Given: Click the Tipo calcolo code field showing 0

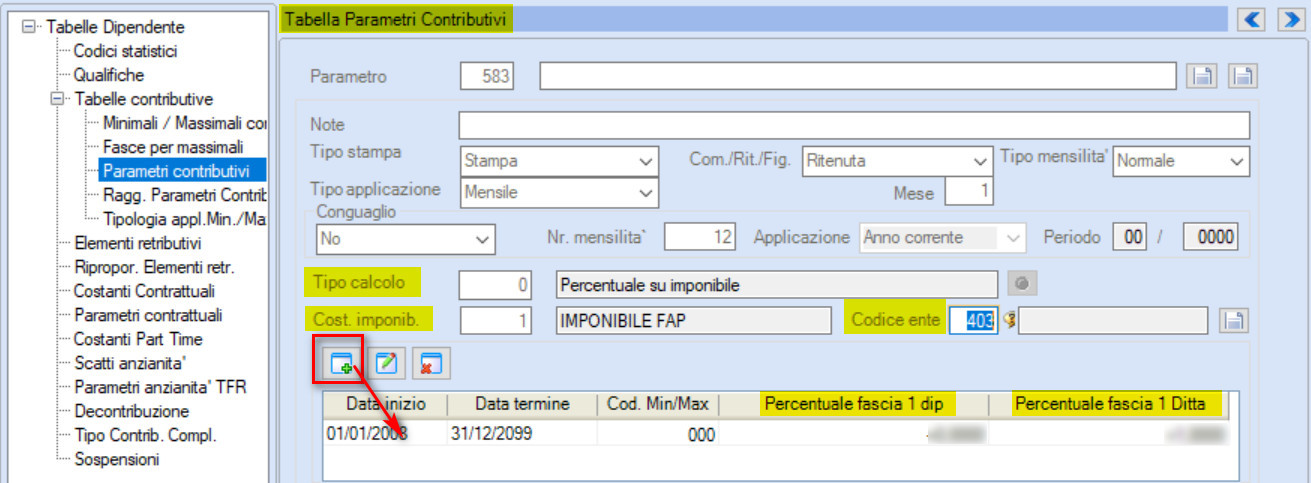Looking at the screenshot, I should [495, 285].
